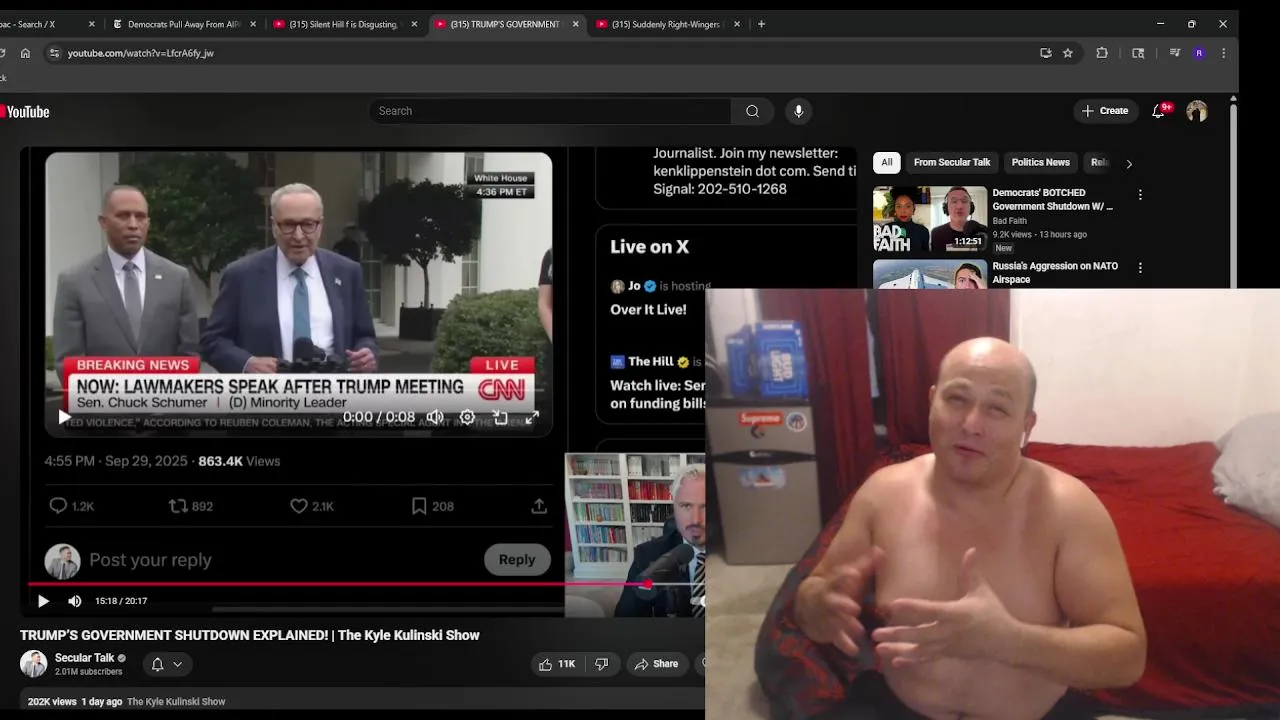Open the Secular Talk channel avatar
The width and height of the screenshot is (1280, 720).
(34, 664)
